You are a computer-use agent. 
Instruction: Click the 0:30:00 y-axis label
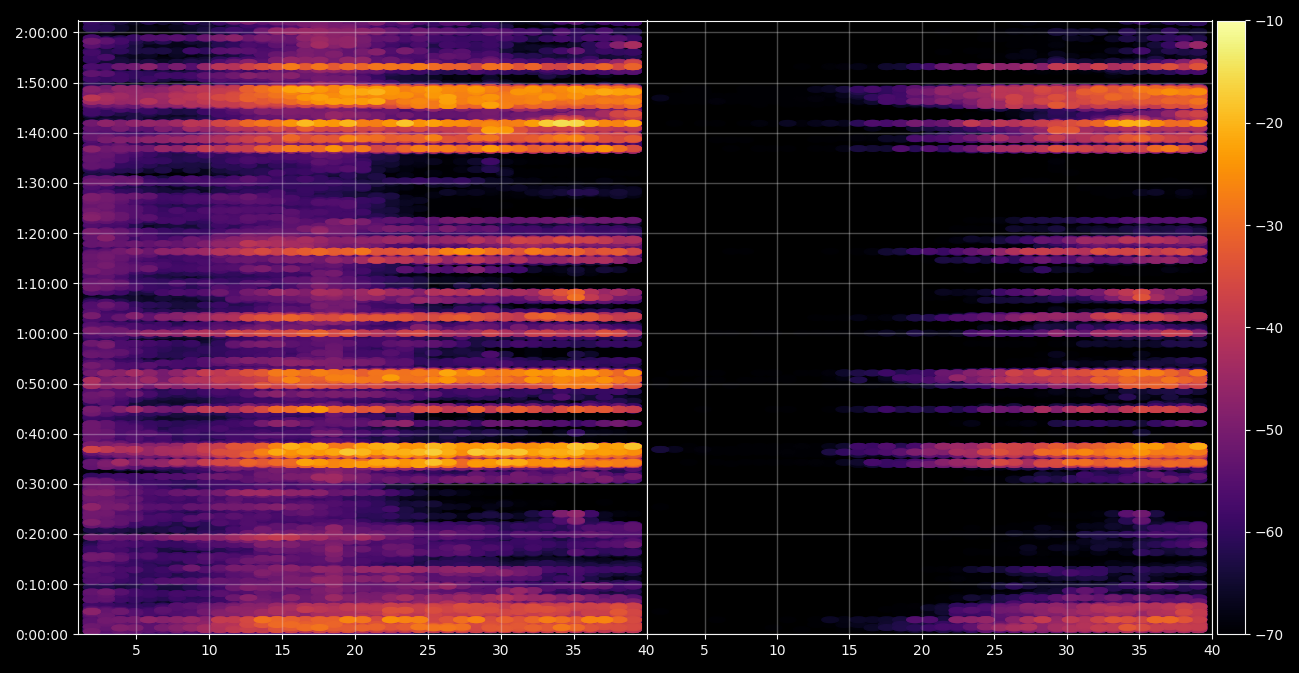(42, 483)
